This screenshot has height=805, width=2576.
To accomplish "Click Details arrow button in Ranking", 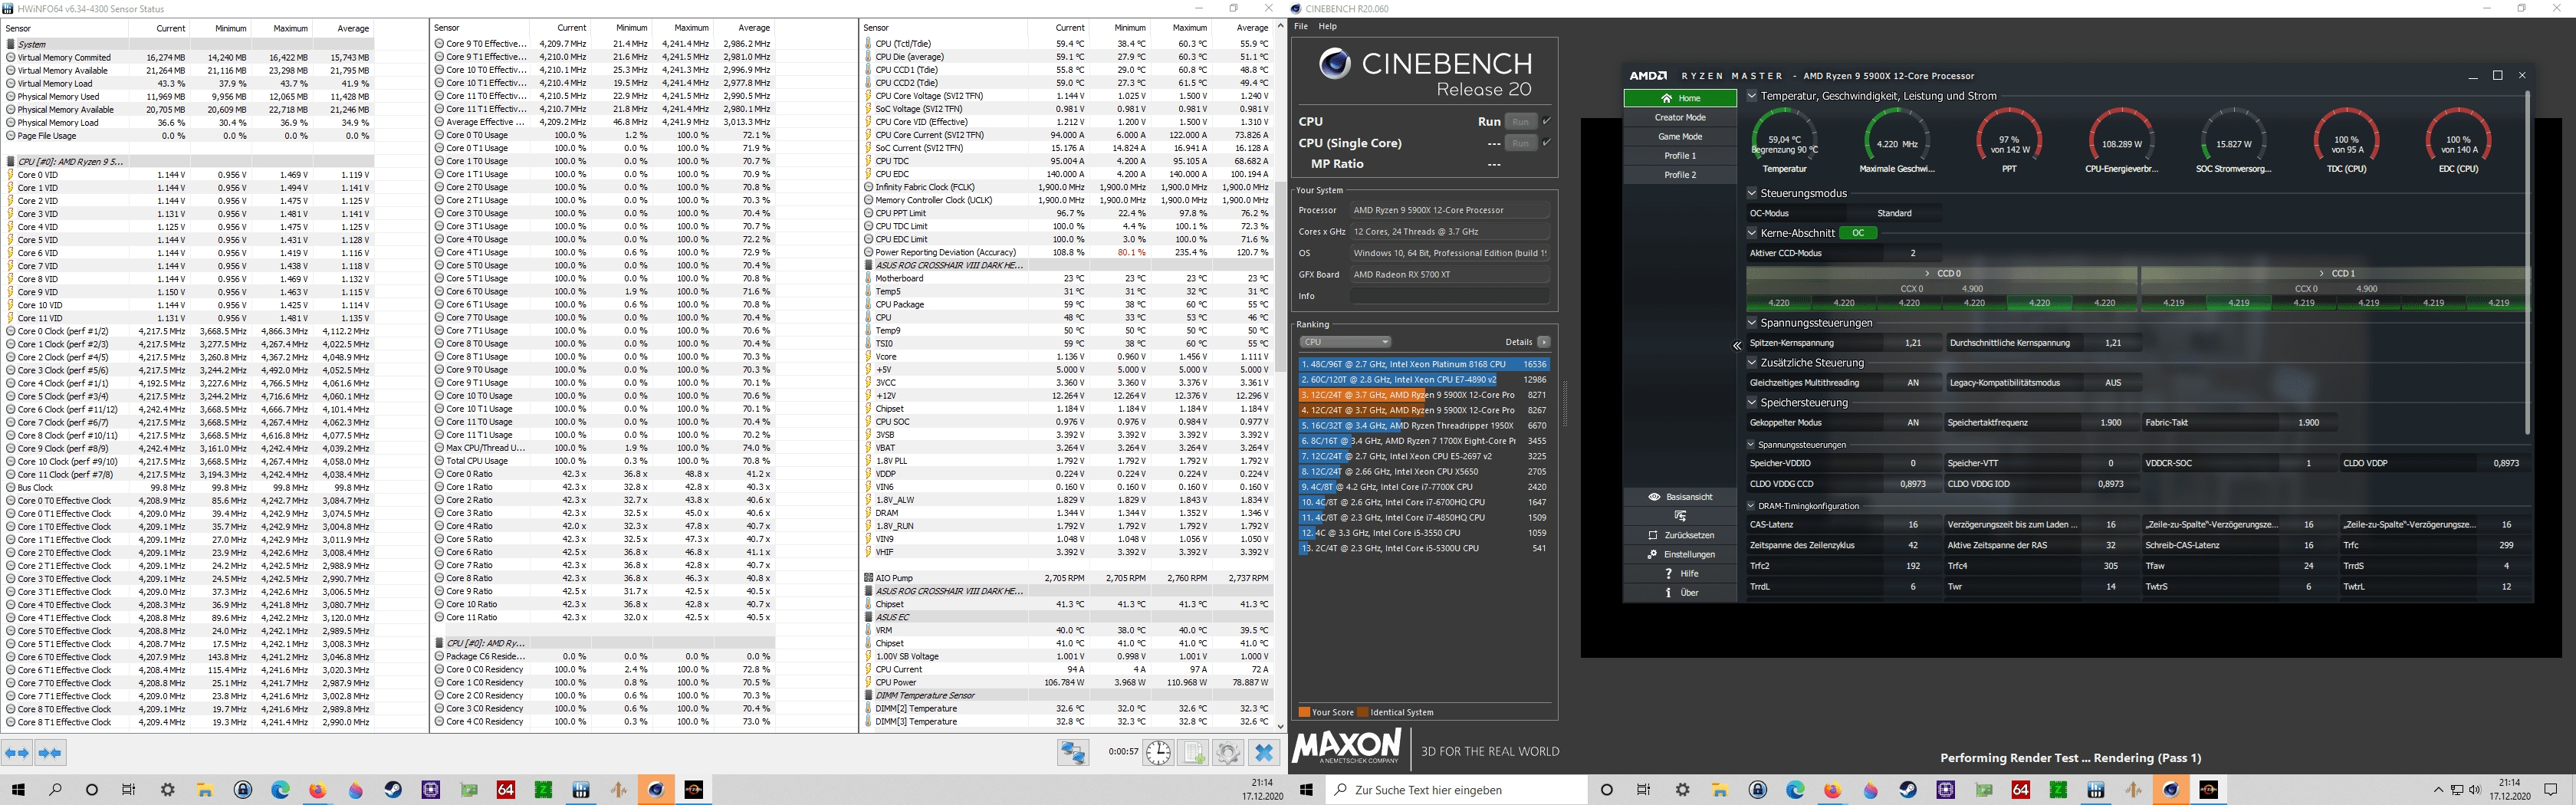I will [1543, 342].
